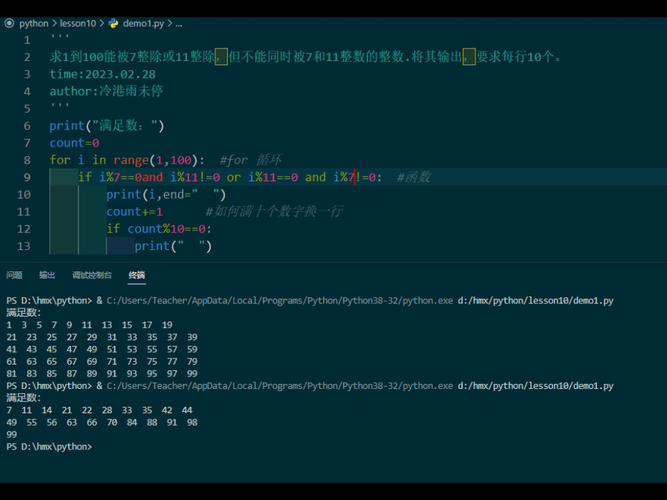Select demo1.py in the breadcrumb path
667x500 pixels.
[x=144, y=23]
